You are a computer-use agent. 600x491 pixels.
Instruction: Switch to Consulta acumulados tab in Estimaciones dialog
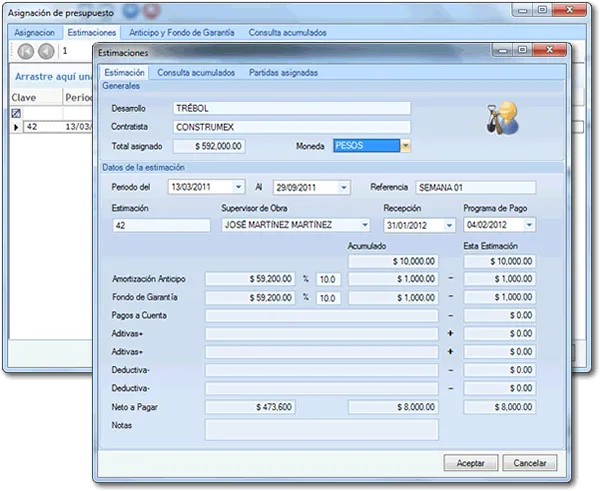[x=196, y=73]
